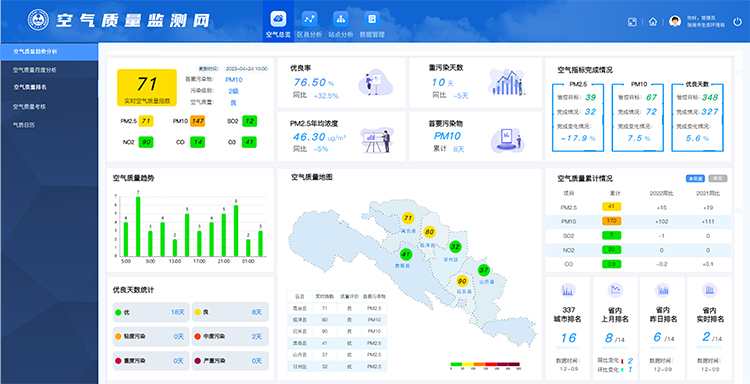The width and height of the screenshot is (750, 384).
Task: Click the 高台县 marker 71 on map
Action: coord(408,219)
